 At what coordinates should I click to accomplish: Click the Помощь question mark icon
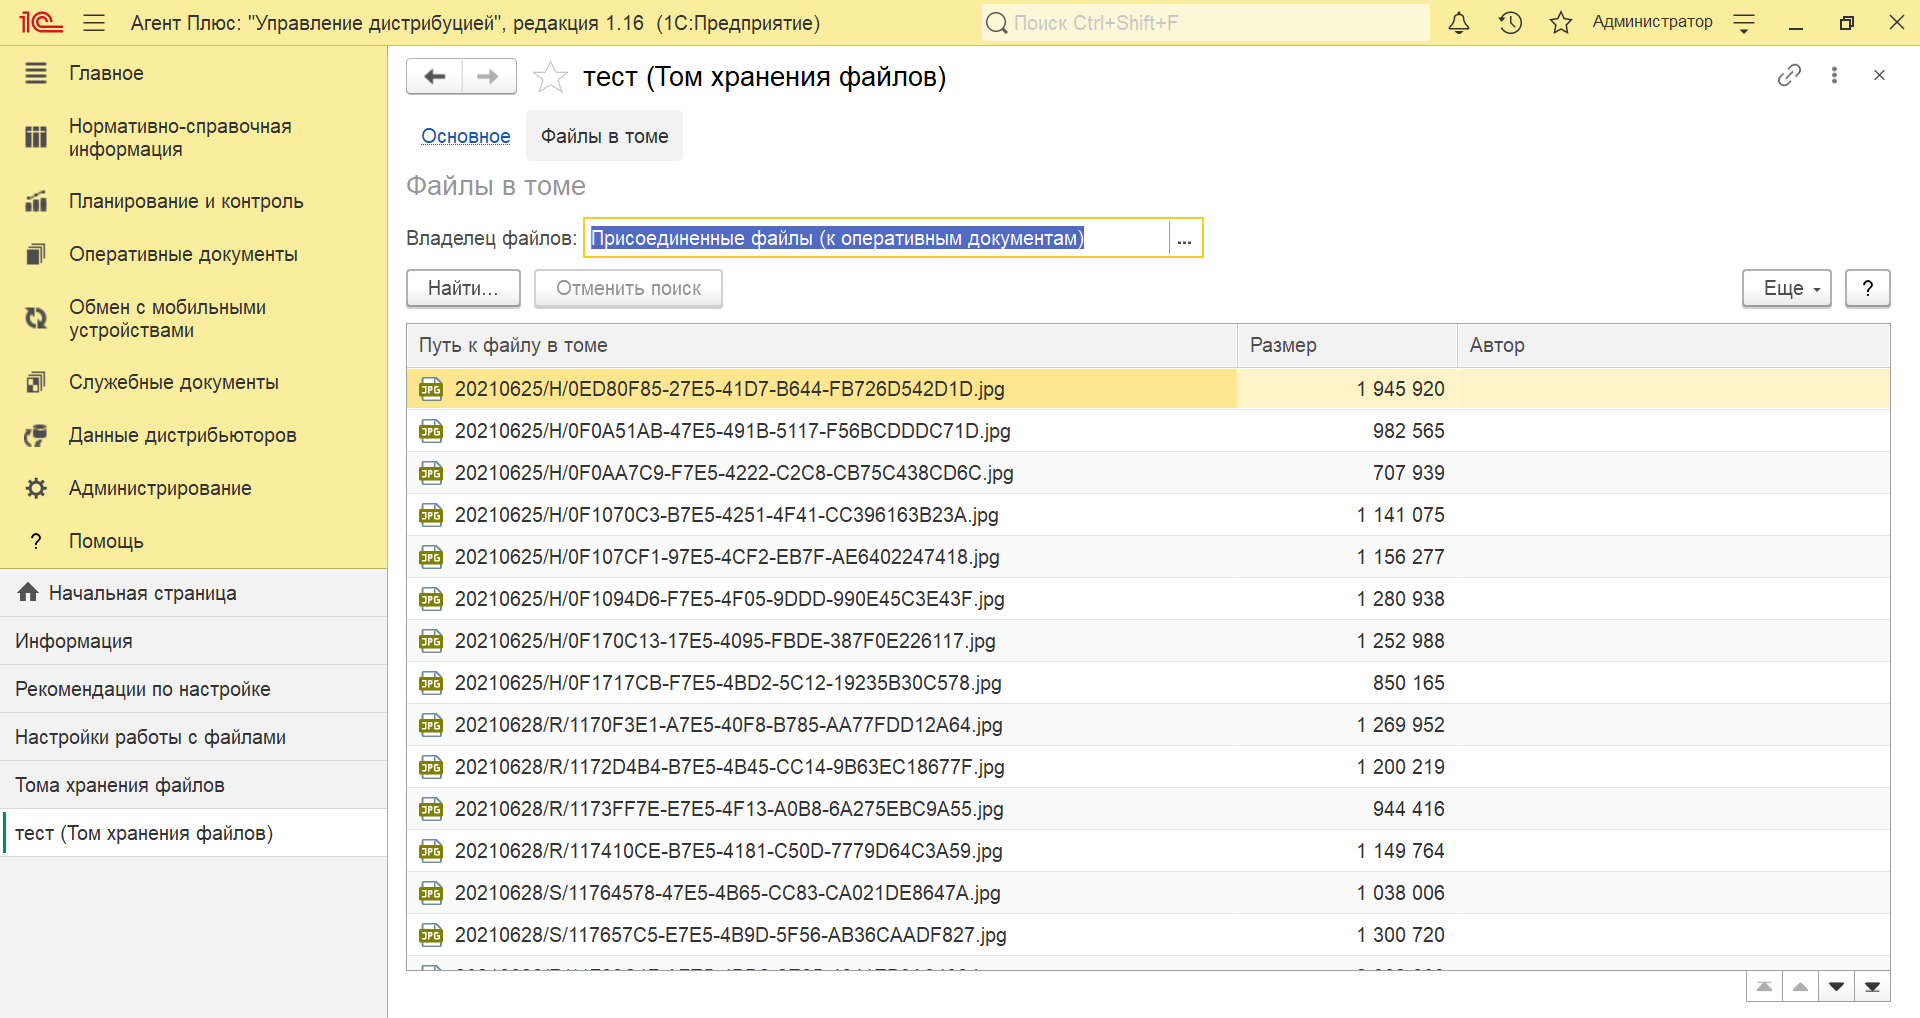pos(36,541)
